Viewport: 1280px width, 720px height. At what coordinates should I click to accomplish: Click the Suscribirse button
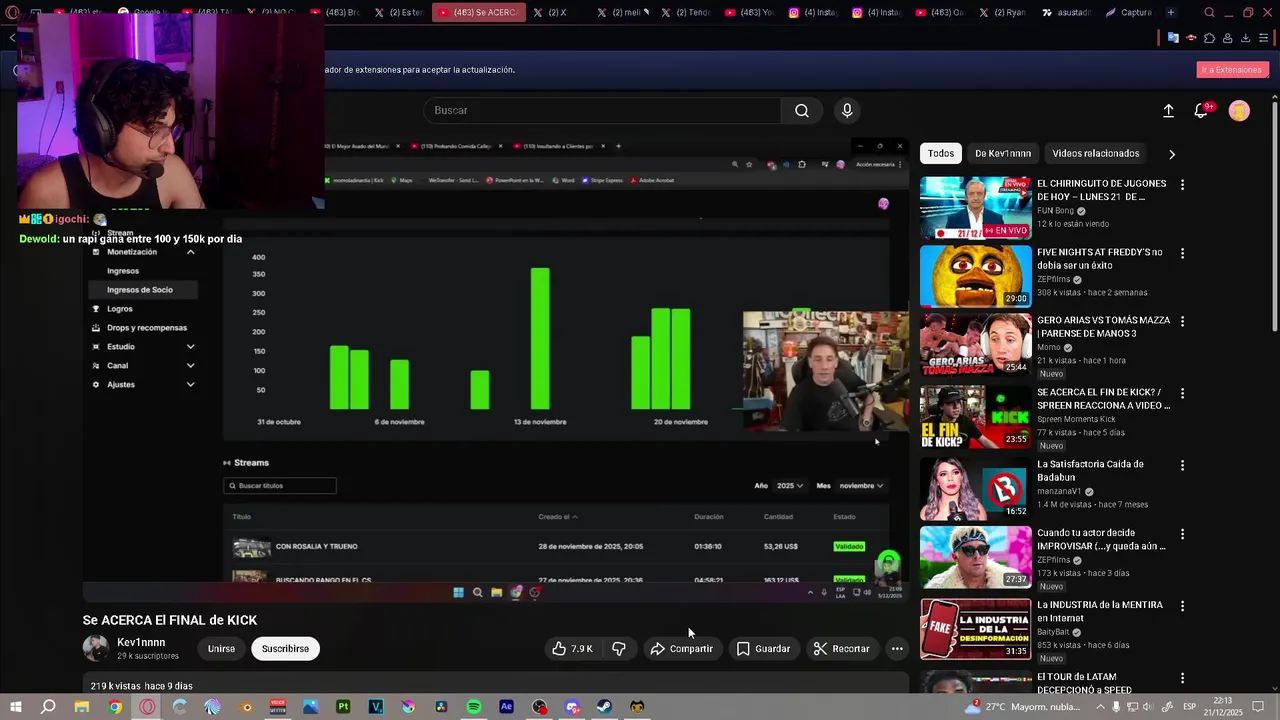(285, 649)
